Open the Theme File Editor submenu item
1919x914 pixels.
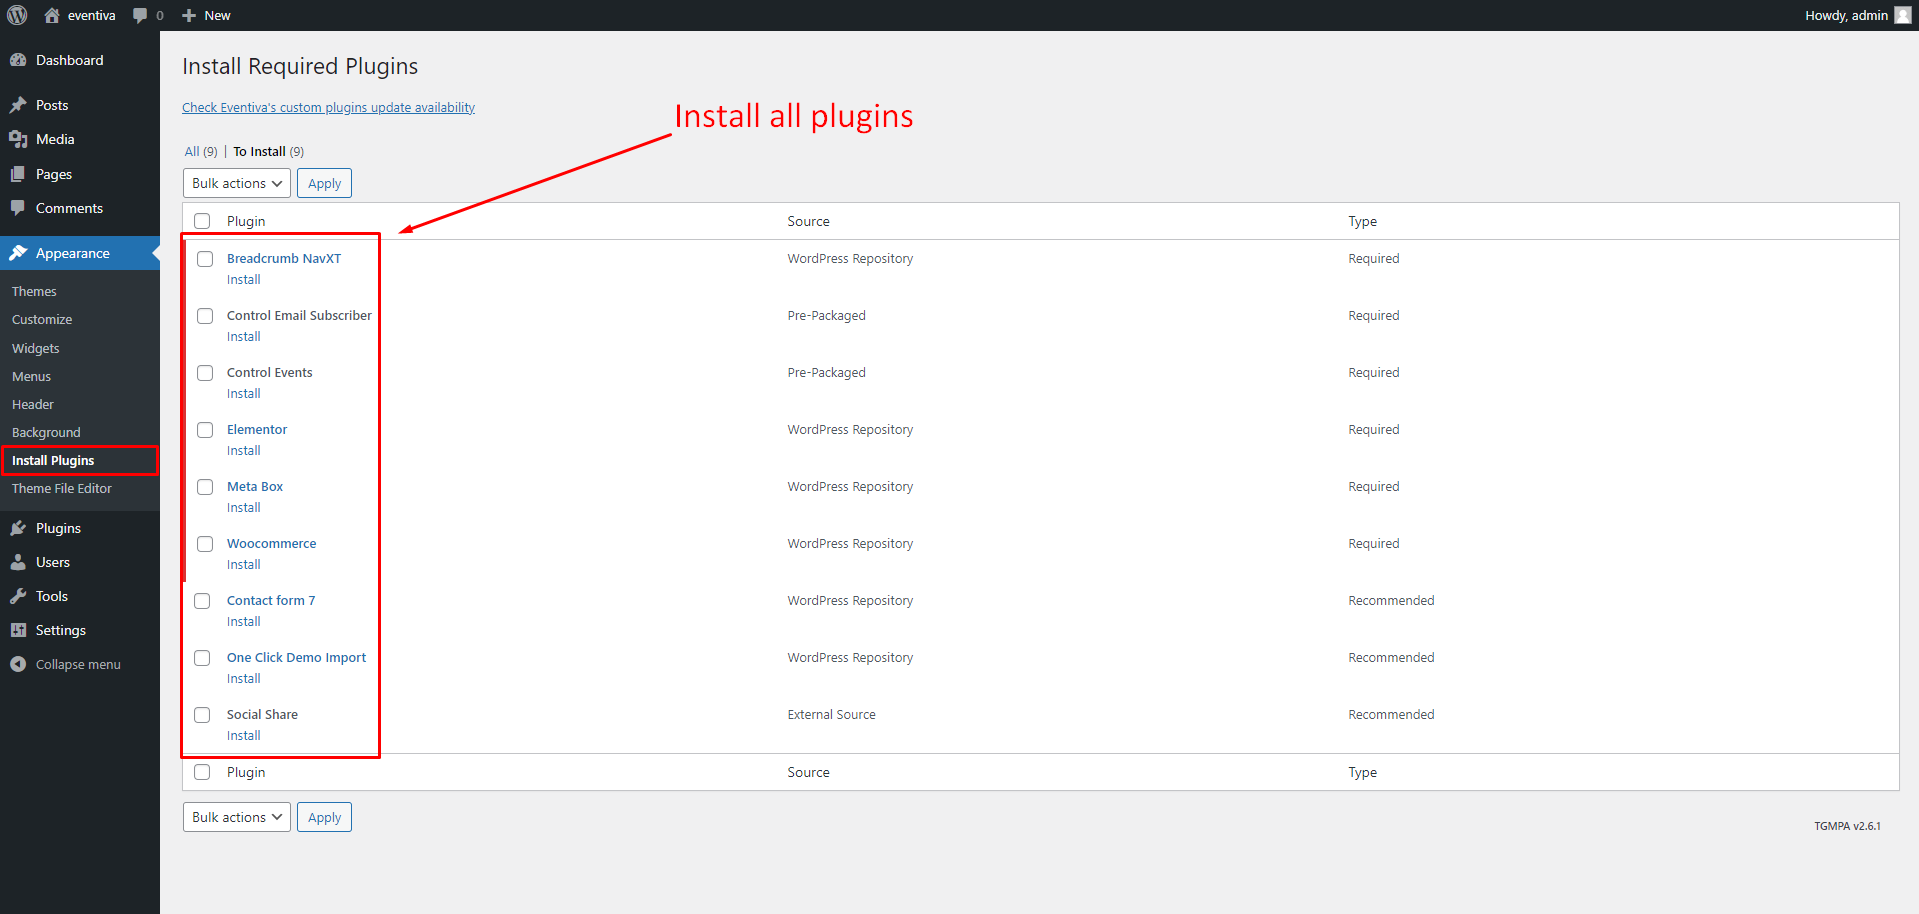pyautogui.click(x=62, y=488)
